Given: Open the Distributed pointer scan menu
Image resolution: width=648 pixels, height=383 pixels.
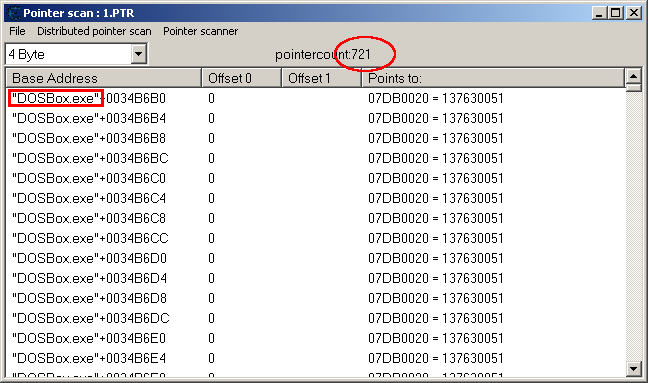Looking at the screenshot, I should click(94, 31).
